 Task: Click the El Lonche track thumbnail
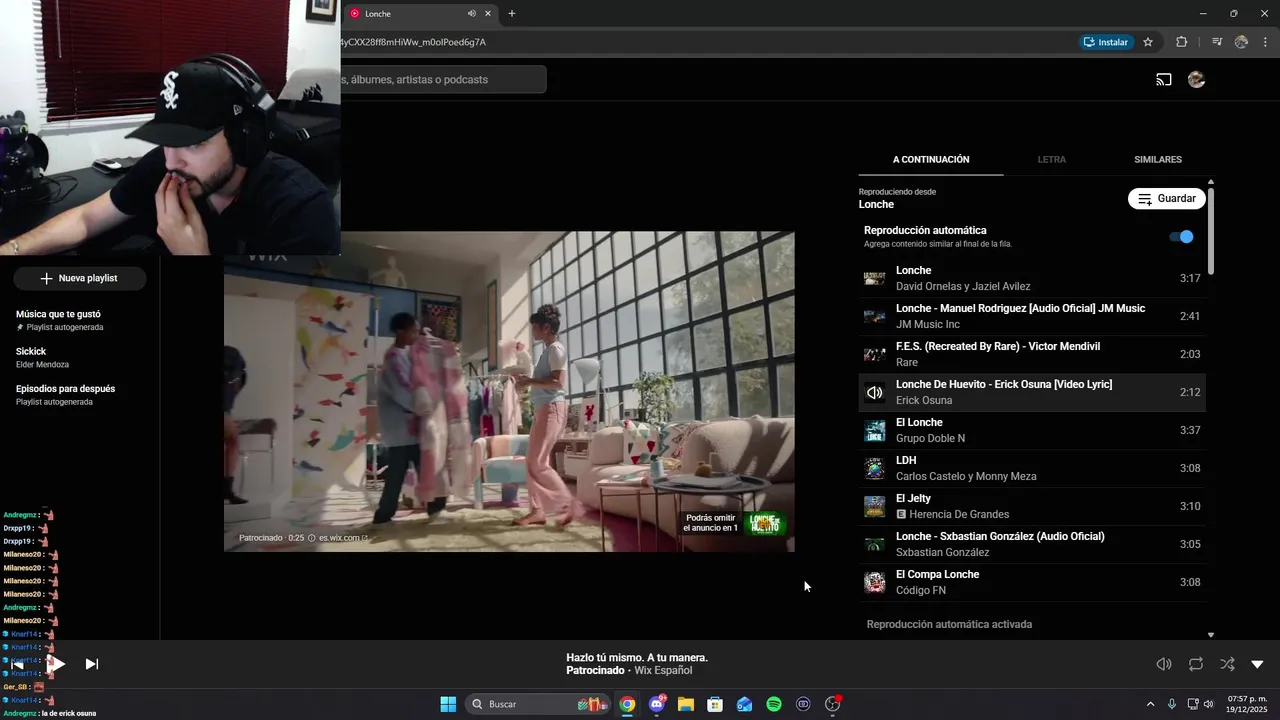pyautogui.click(x=874, y=431)
